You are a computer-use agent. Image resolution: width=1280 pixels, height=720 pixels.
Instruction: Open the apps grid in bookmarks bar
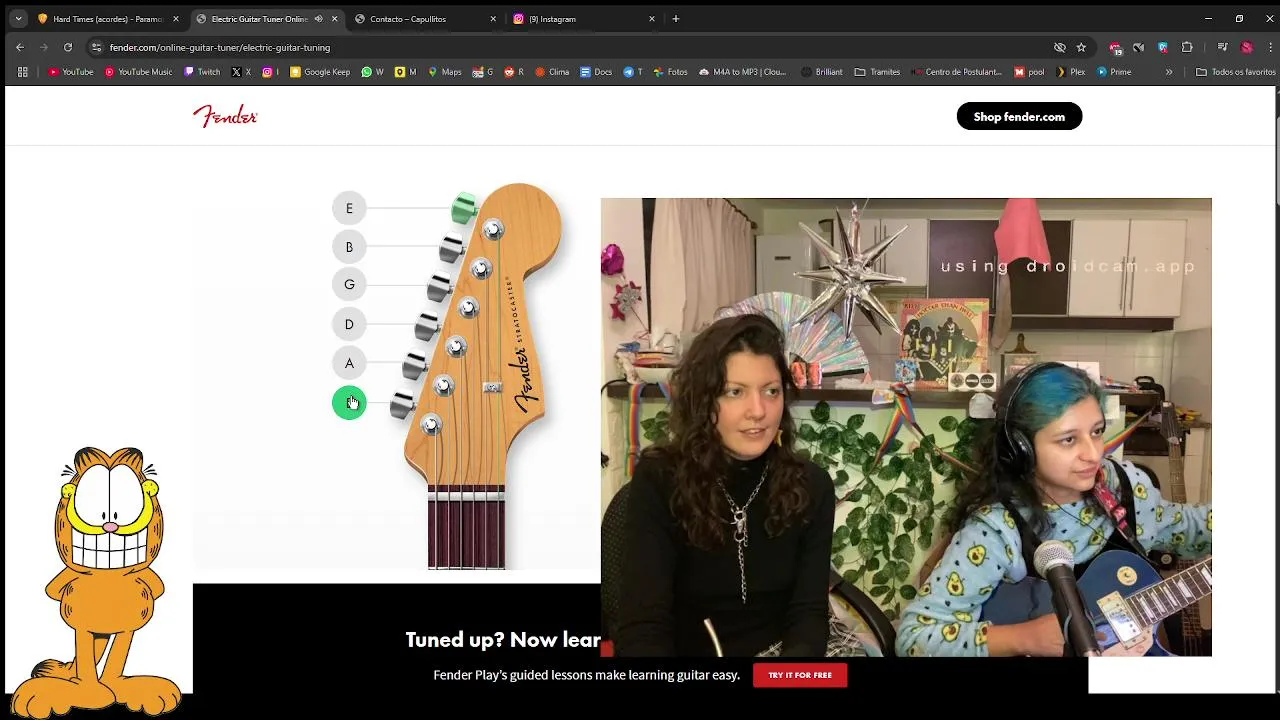coord(23,72)
